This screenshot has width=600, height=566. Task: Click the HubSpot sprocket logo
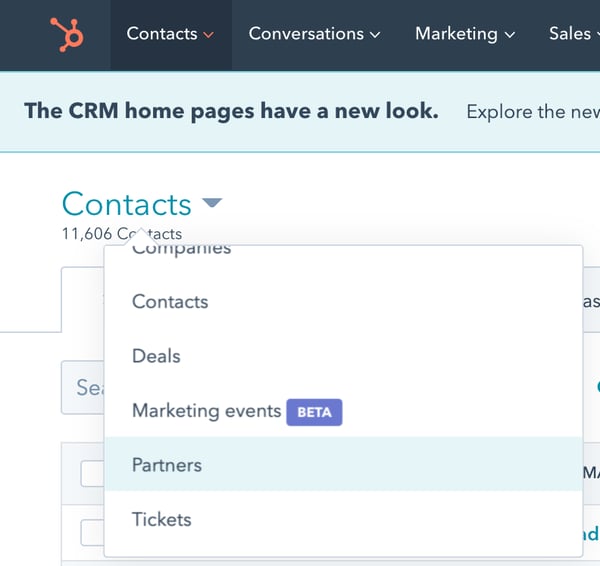[67, 35]
